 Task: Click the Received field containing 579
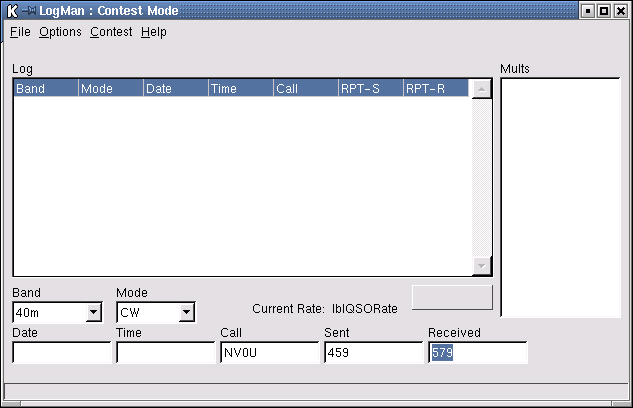(x=477, y=353)
